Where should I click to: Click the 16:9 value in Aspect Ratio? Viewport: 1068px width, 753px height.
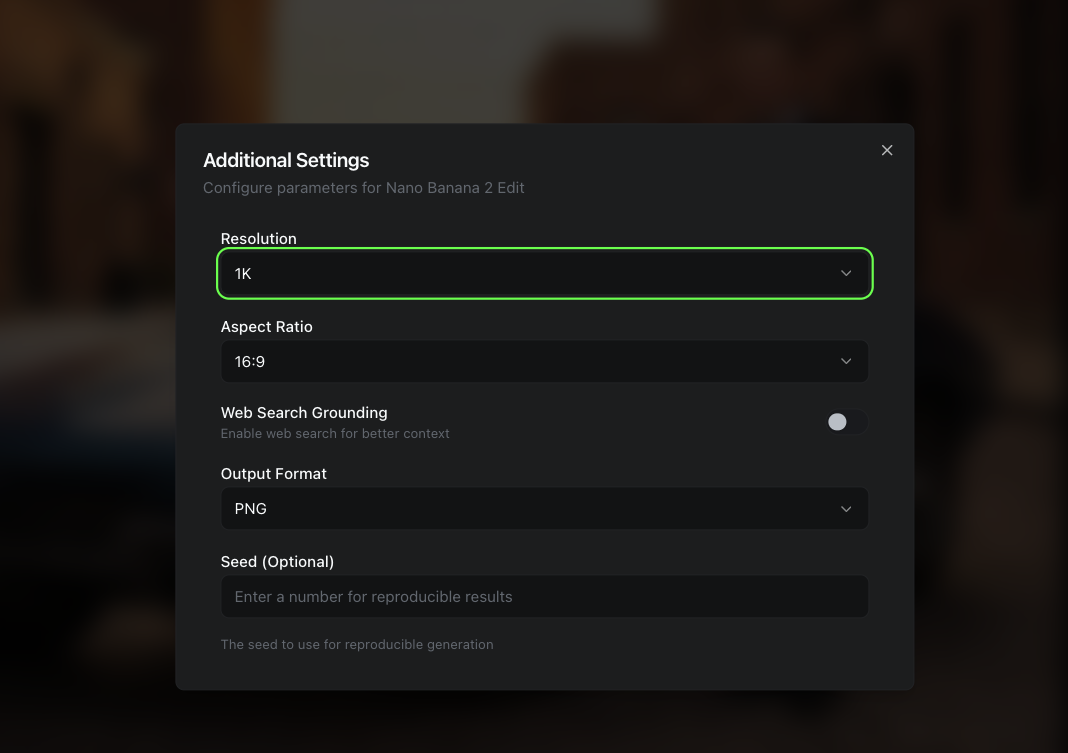point(250,361)
